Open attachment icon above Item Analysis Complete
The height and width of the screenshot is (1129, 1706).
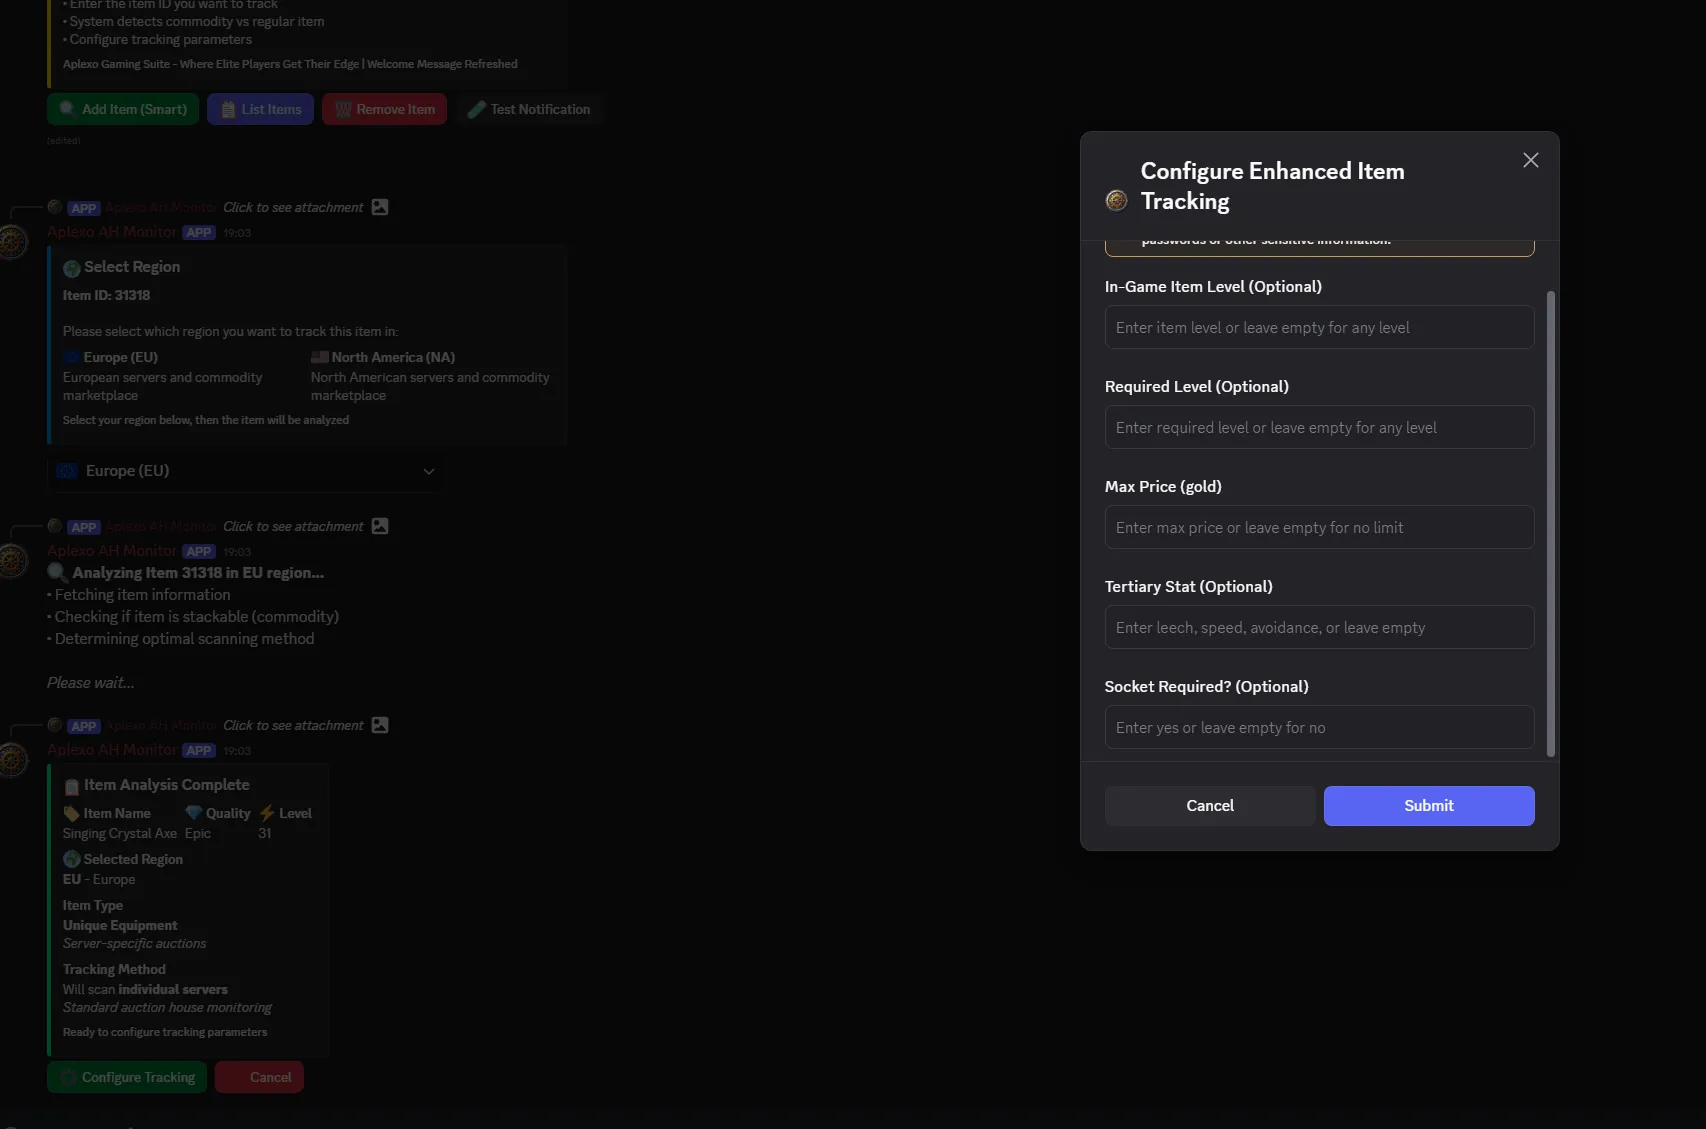pos(380,725)
